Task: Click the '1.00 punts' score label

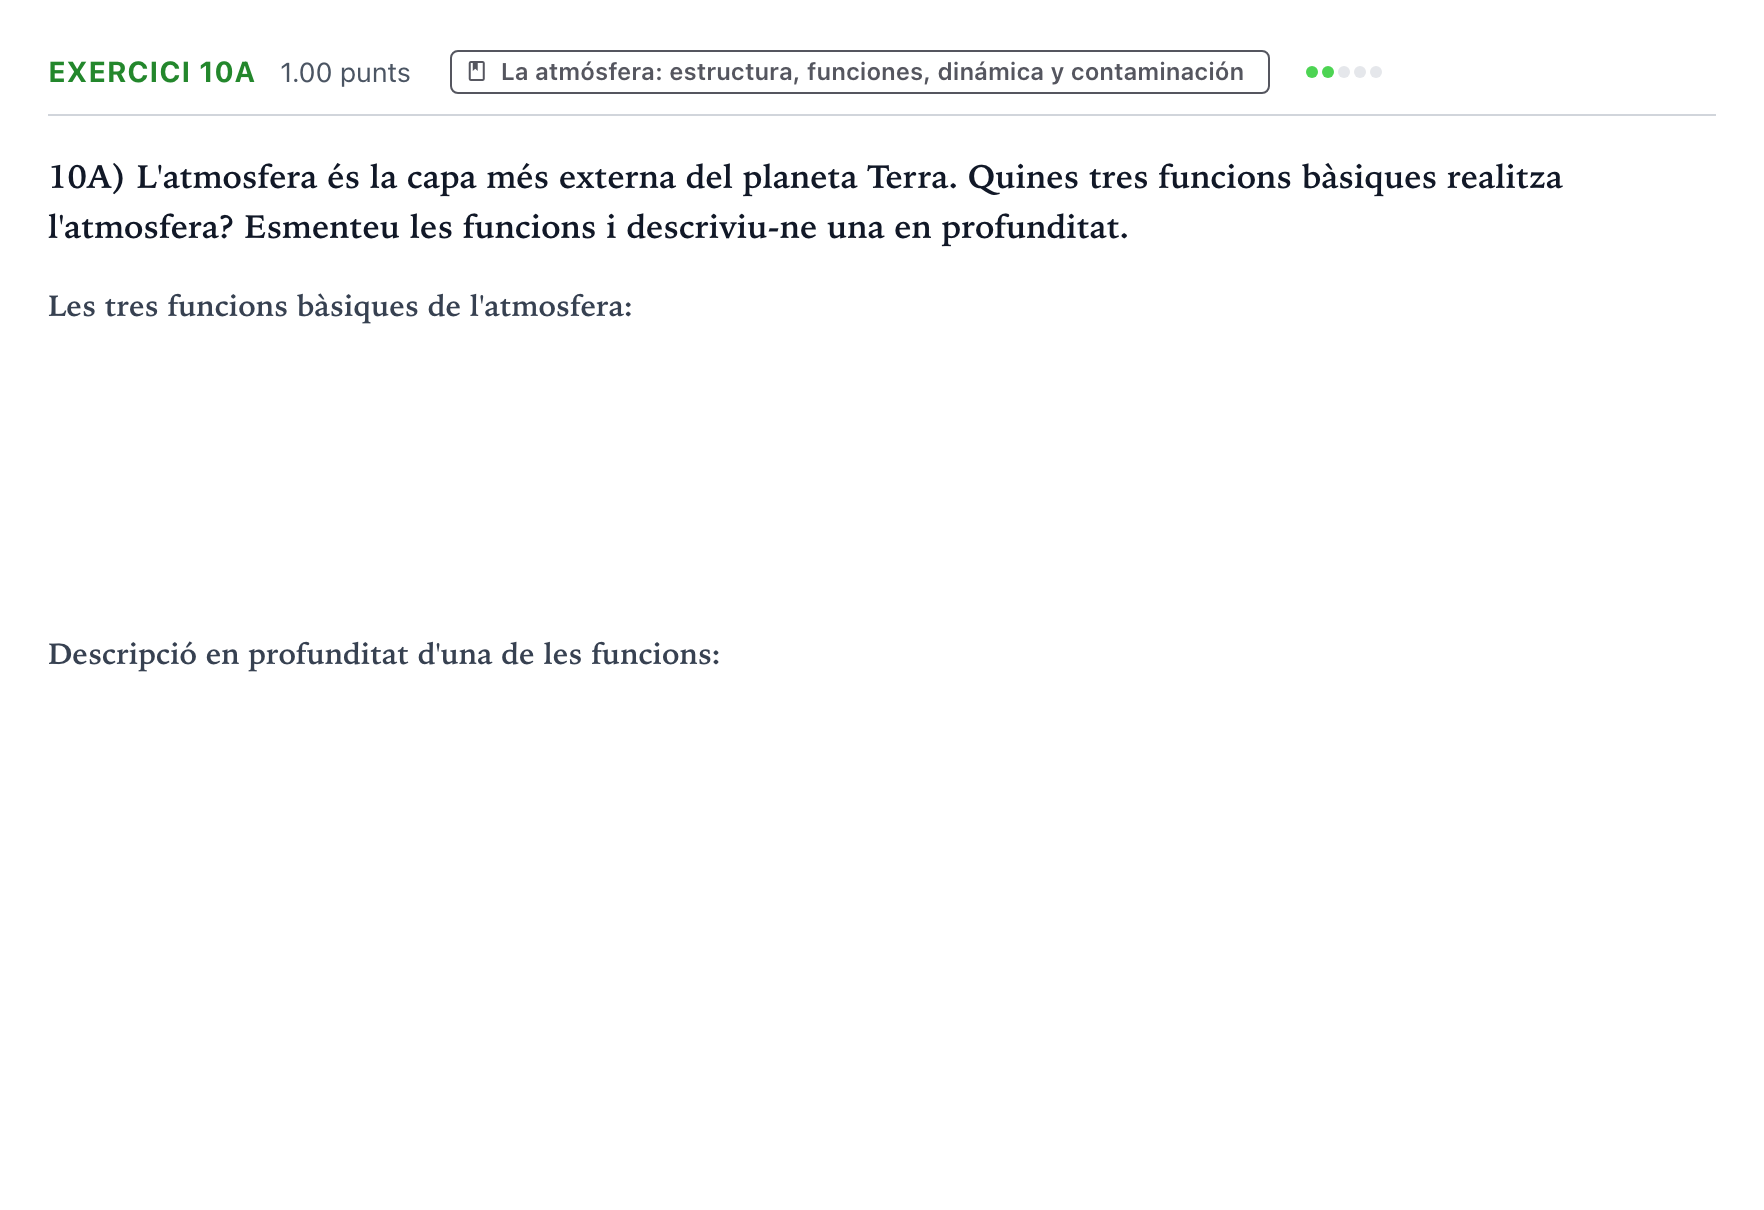Action: [345, 73]
